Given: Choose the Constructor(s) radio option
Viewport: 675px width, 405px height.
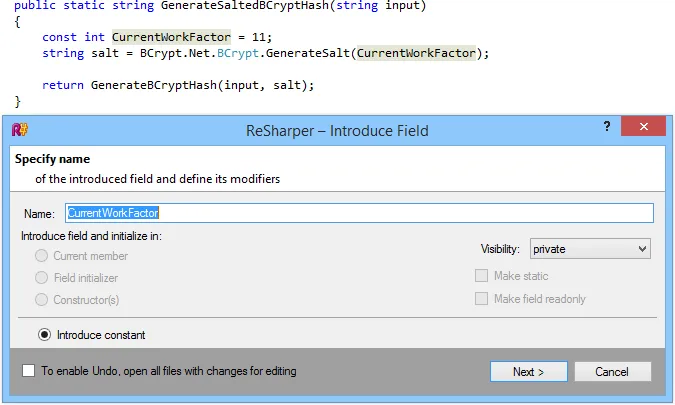Looking at the screenshot, I should 42,300.
